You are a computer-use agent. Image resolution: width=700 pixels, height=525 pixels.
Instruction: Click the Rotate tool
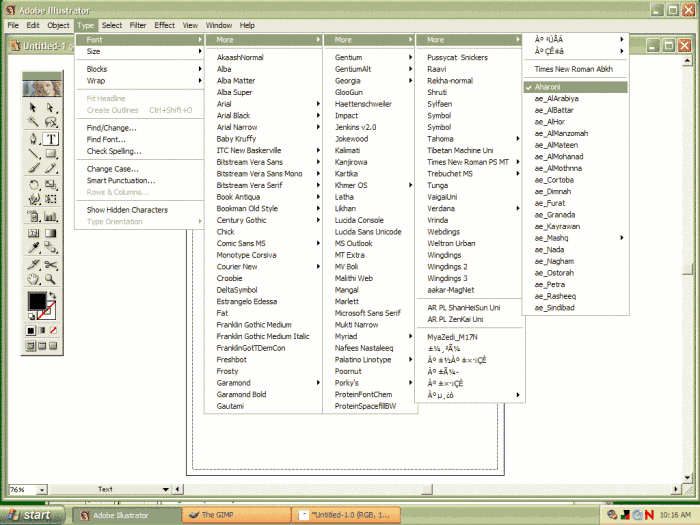coord(34,186)
